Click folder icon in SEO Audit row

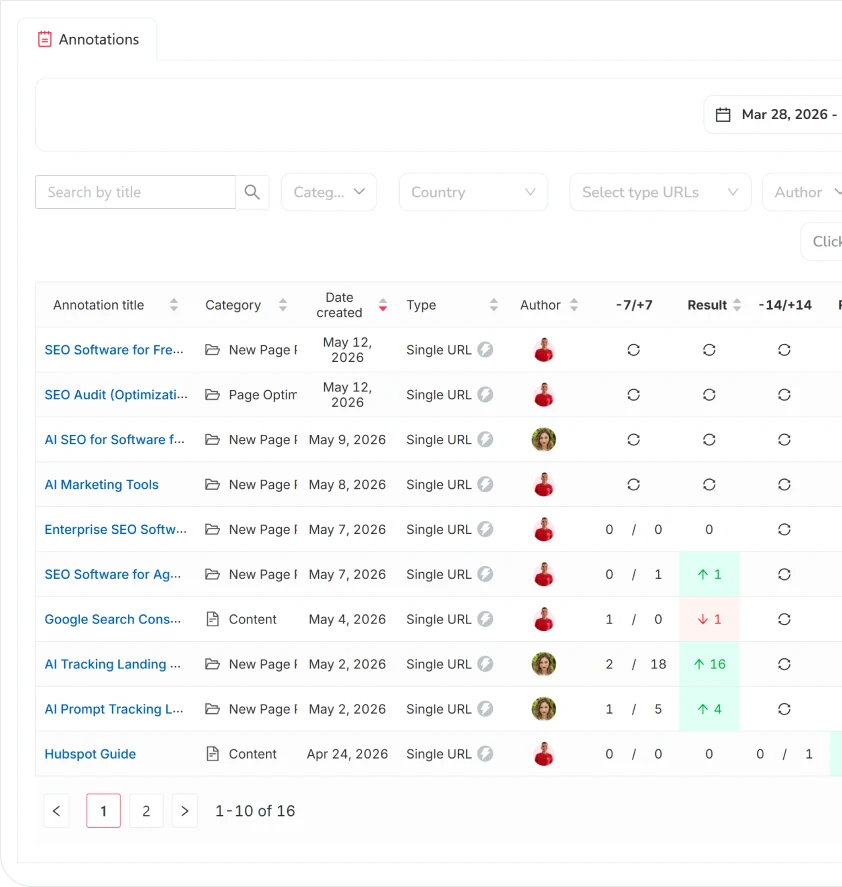212,395
